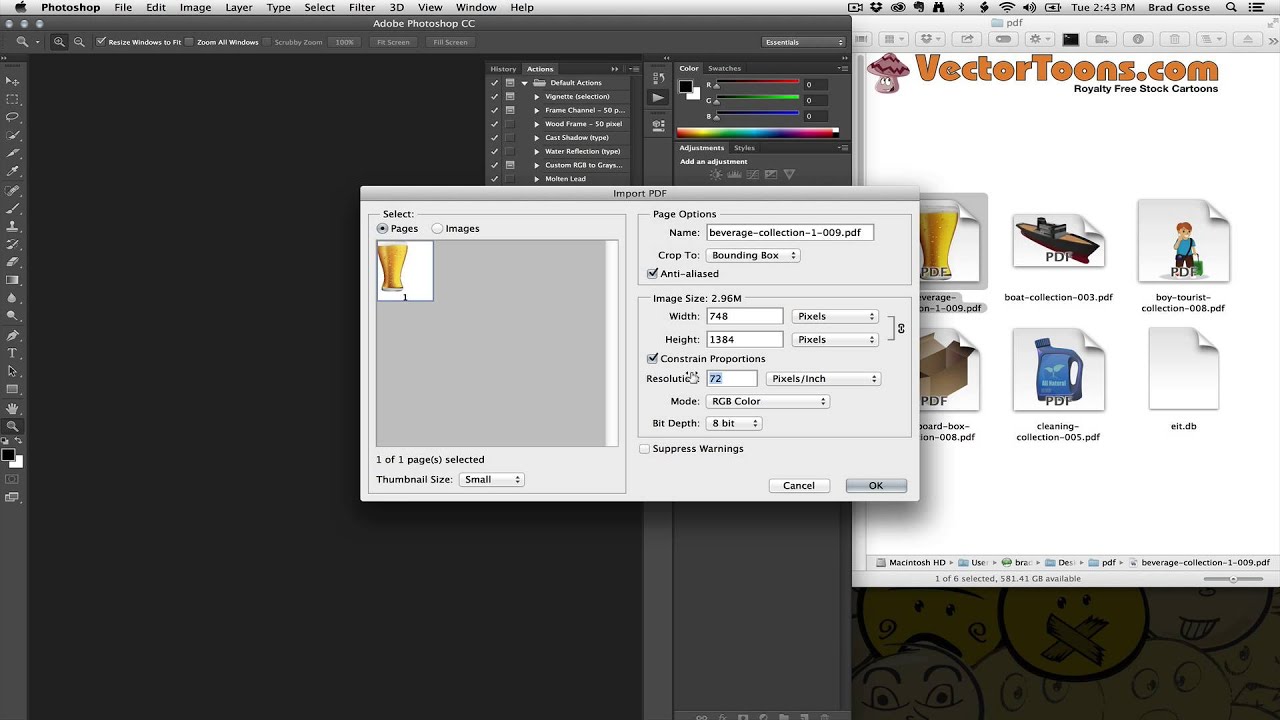Screen dimensions: 1280x720
Task: Toggle the Molten Lead action checkmark
Action: [494, 179]
